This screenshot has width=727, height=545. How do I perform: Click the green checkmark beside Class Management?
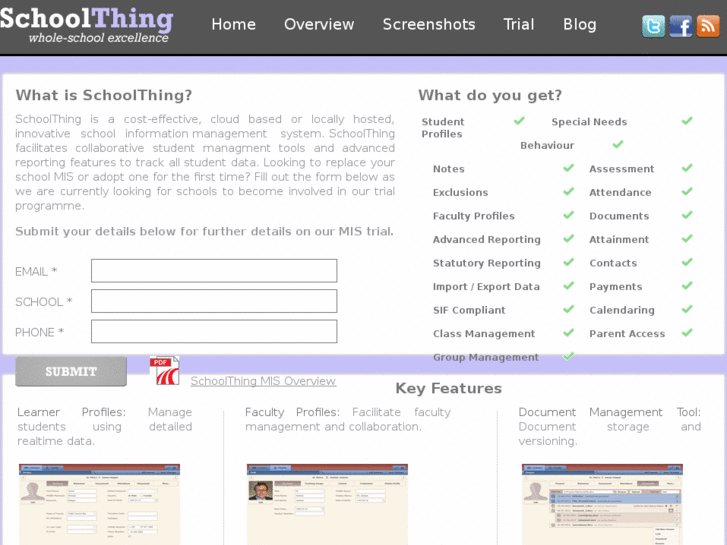tap(568, 333)
